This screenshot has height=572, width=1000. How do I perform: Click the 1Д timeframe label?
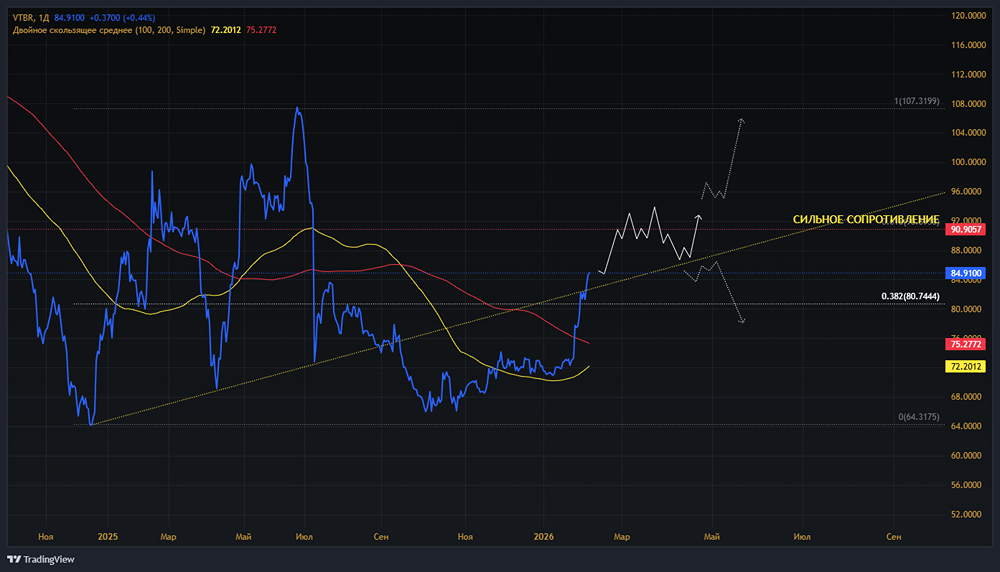(x=43, y=18)
